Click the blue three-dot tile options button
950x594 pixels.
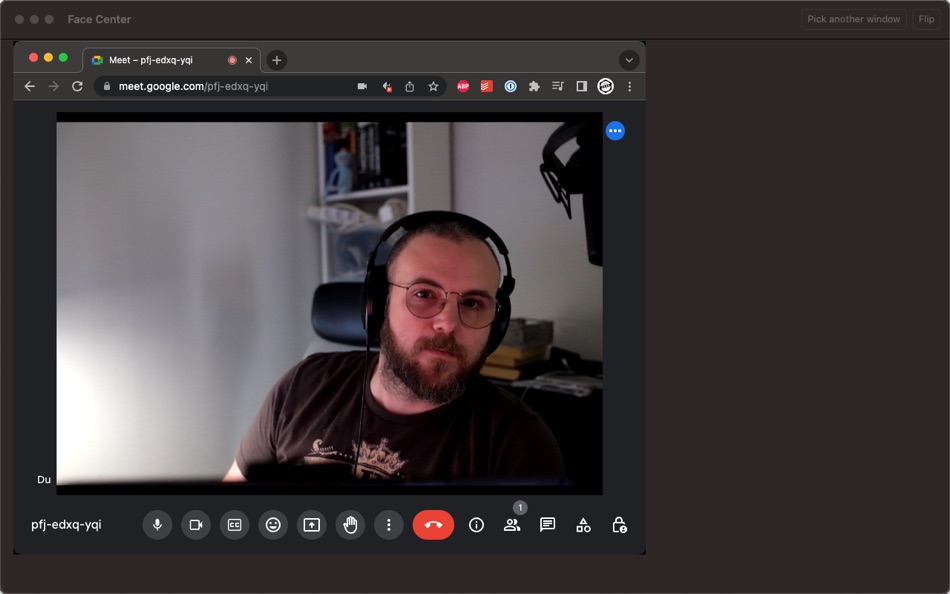pos(615,131)
